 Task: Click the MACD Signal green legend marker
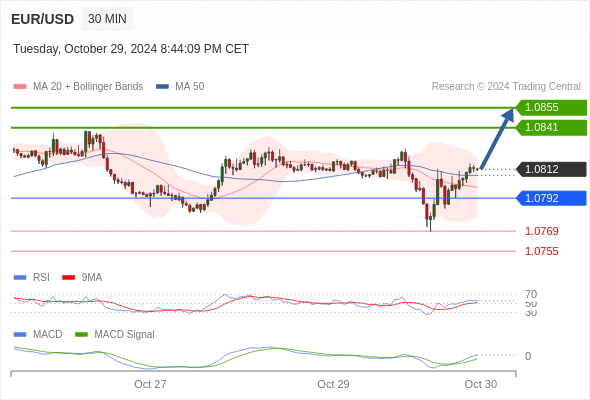pyautogui.click(x=81, y=334)
